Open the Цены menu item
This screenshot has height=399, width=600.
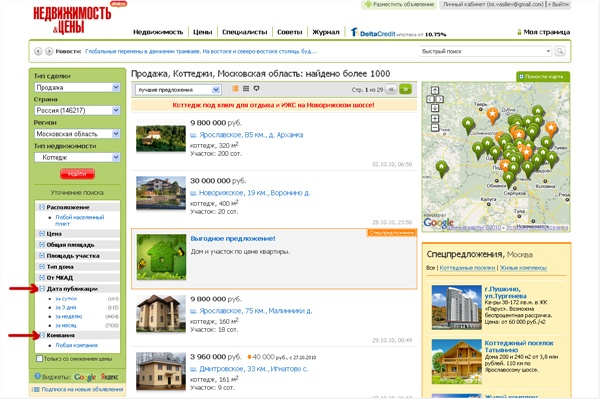(x=202, y=32)
